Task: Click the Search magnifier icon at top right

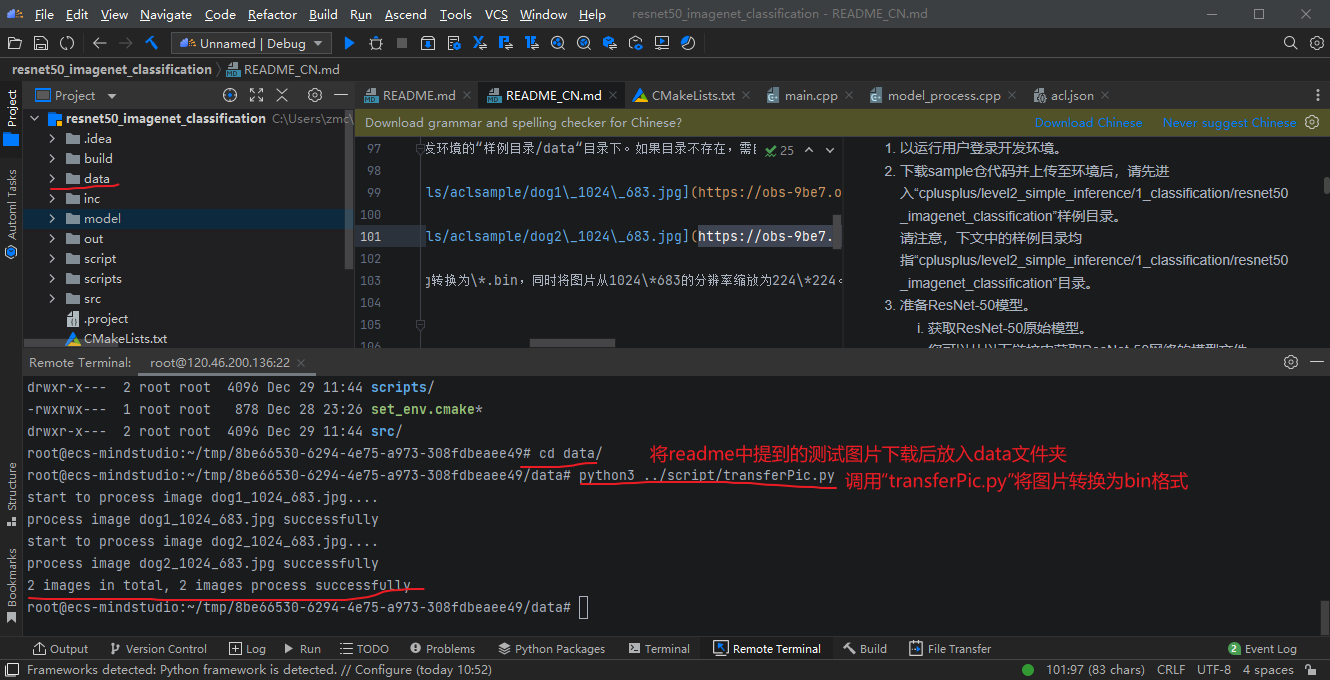Action: (x=1291, y=43)
